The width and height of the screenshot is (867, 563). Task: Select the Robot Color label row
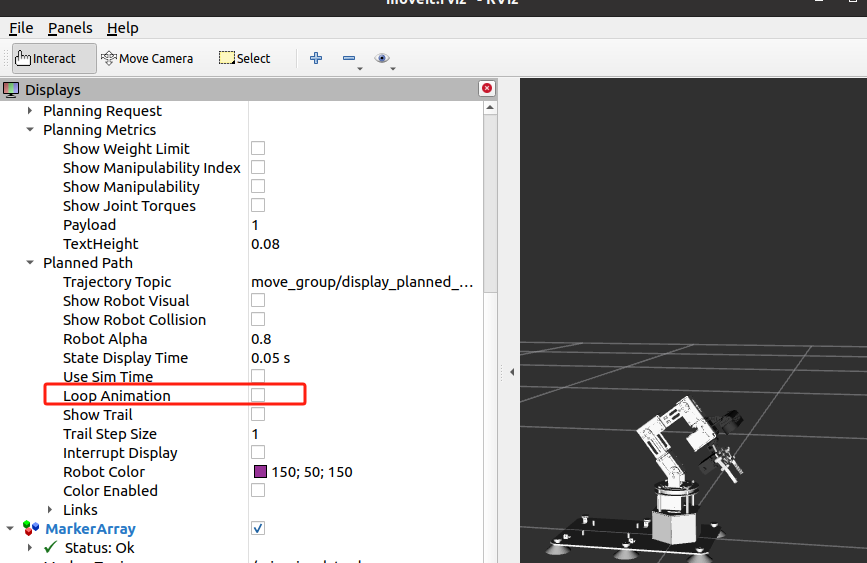pos(104,472)
